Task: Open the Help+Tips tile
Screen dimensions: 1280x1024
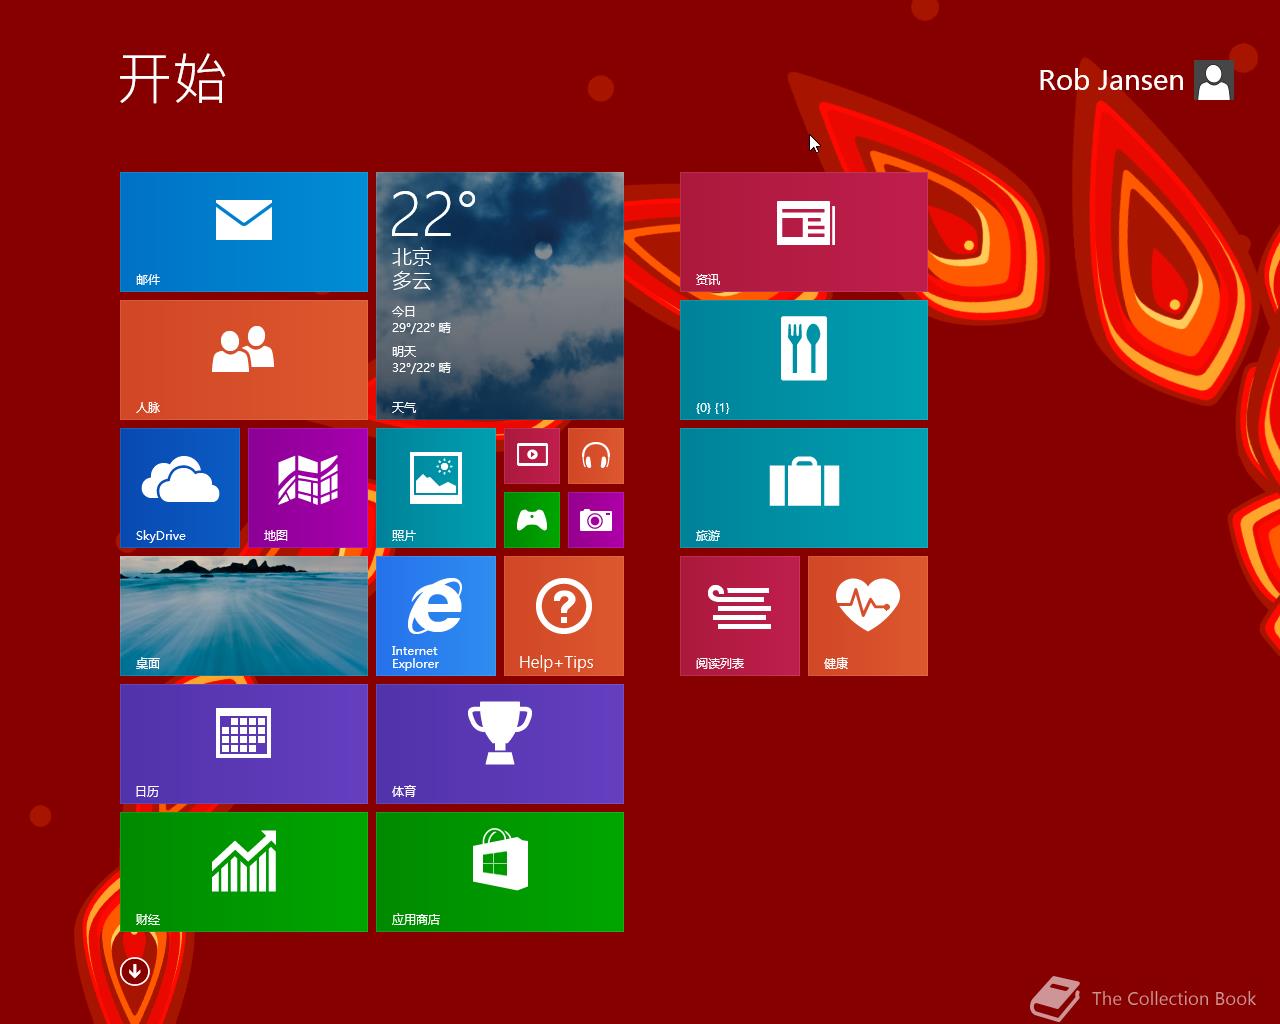Action: [564, 616]
